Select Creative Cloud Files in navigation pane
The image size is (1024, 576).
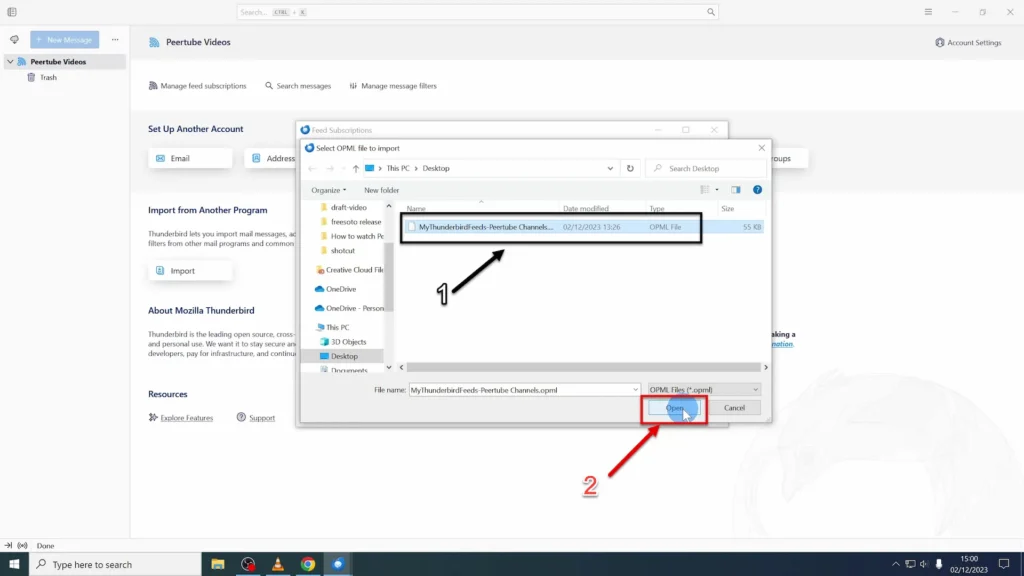(349, 270)
